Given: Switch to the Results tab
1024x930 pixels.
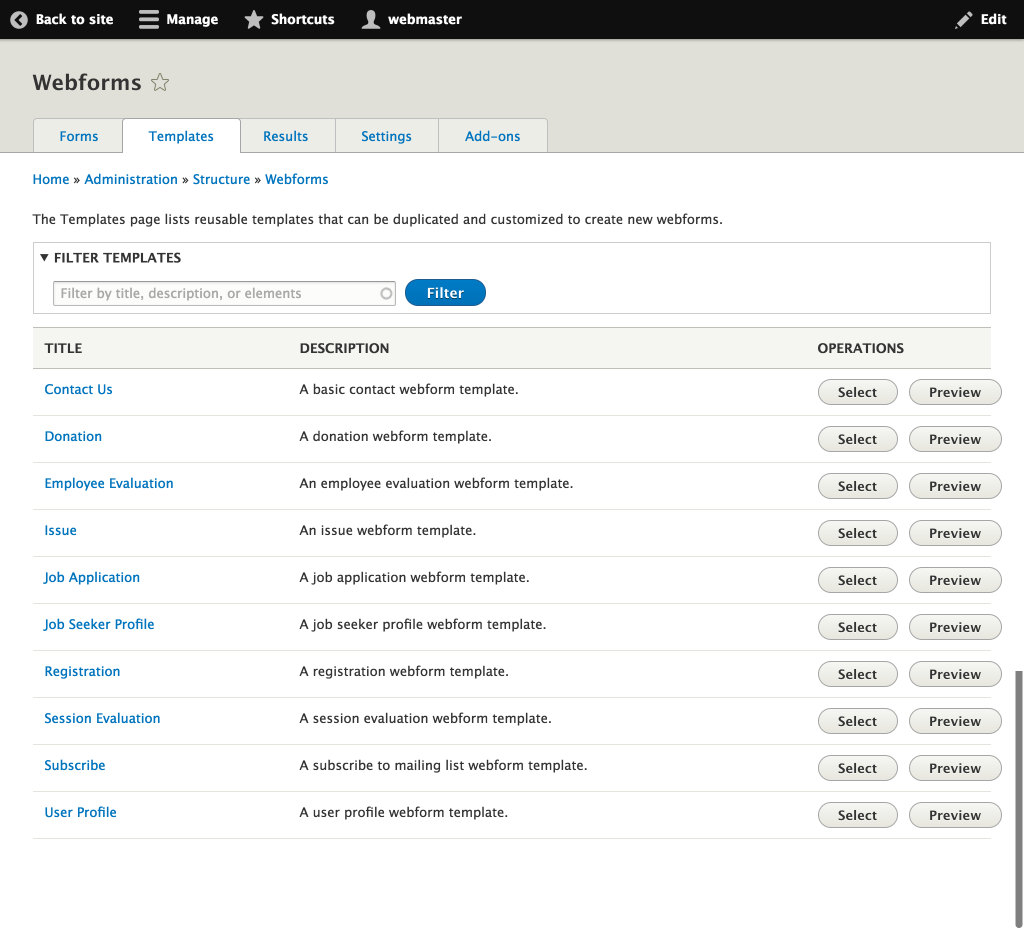Looking at the screenshot, I should [285, 136].
